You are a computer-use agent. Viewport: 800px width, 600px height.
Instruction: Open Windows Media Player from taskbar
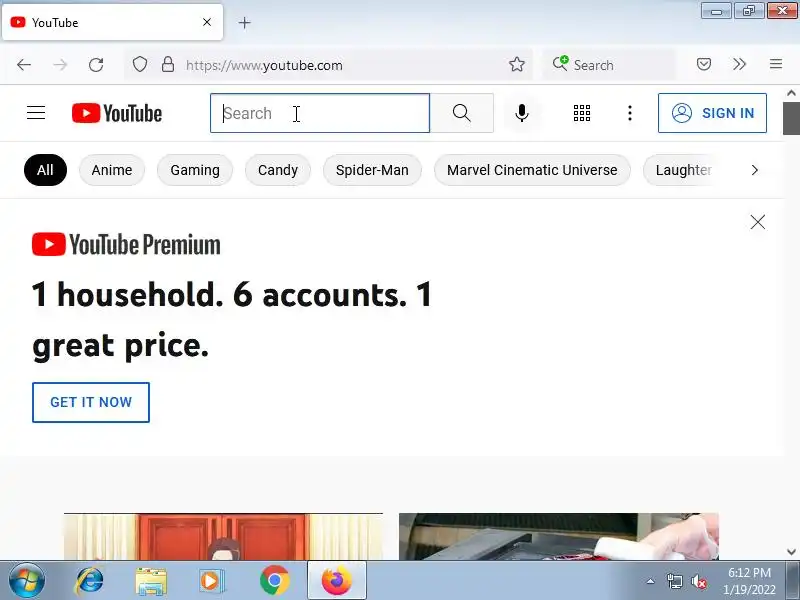[x=211, y=581]
